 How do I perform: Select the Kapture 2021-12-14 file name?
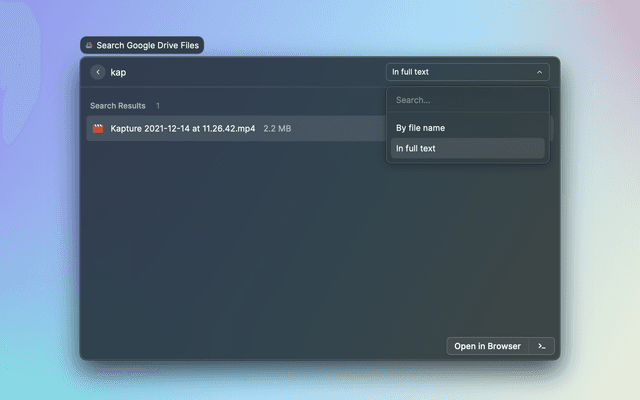tap(183, 129)
